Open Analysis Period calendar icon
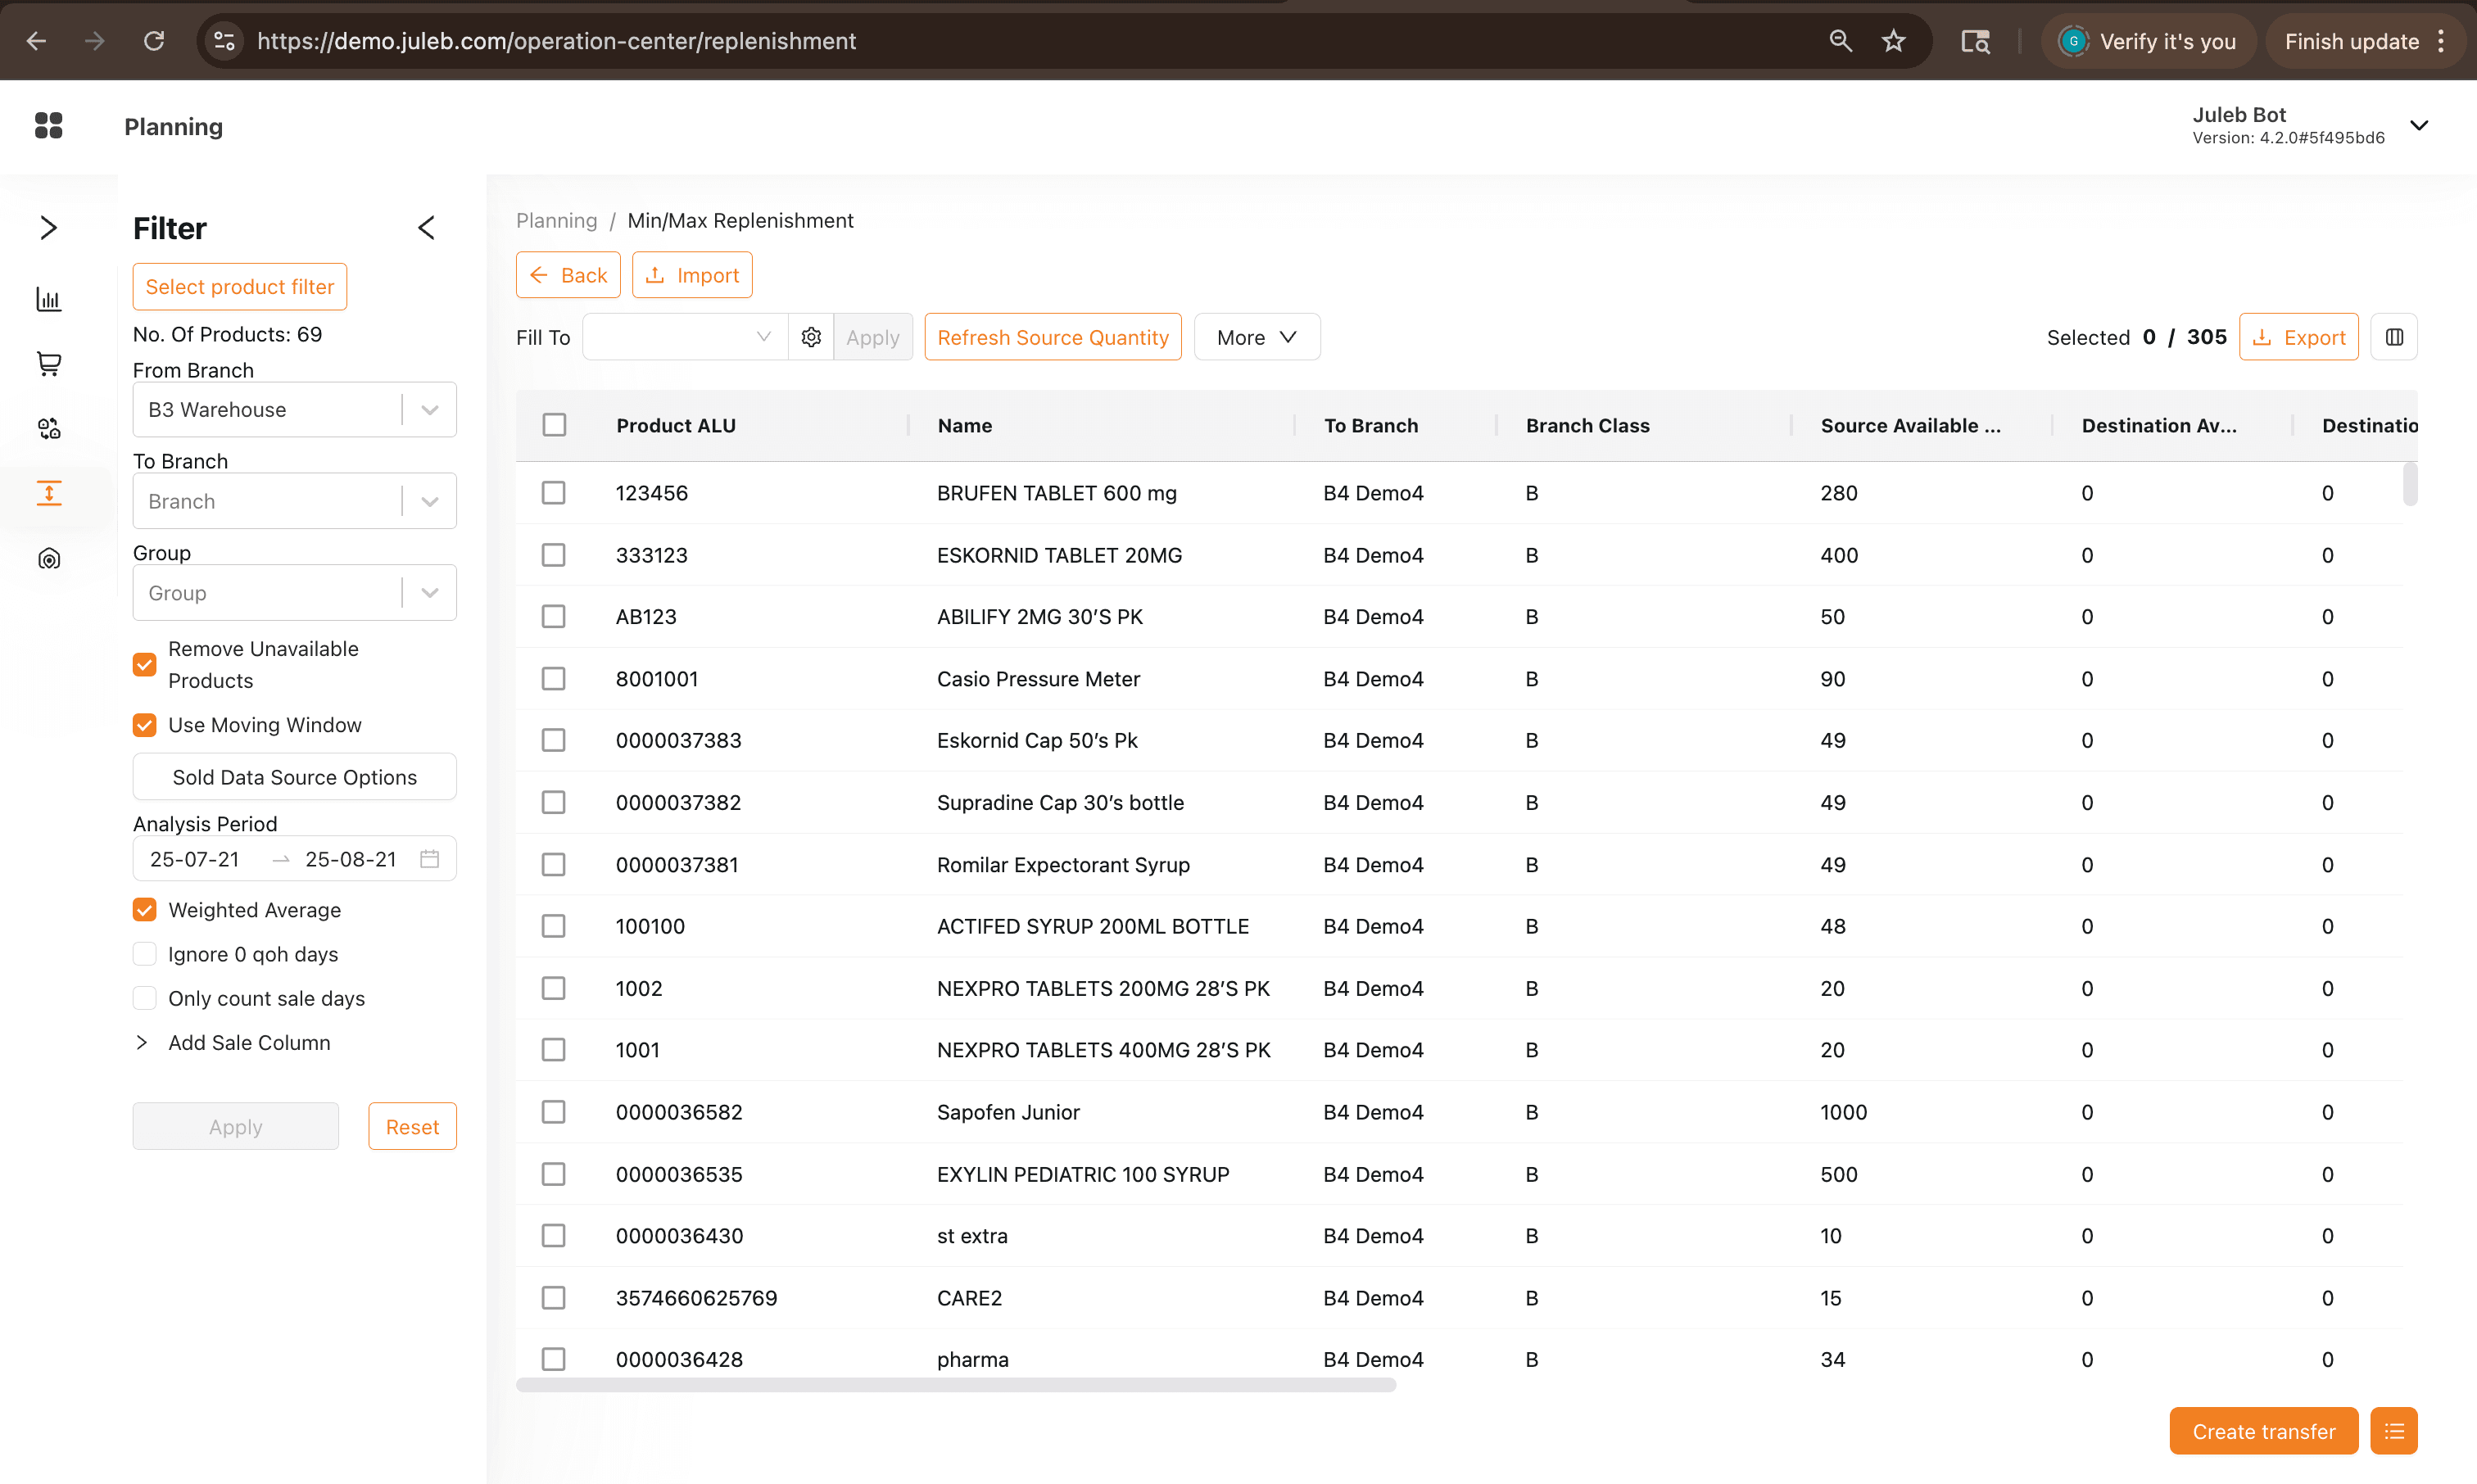This screenshot has height=1484, width=2477. coord(430,858)
